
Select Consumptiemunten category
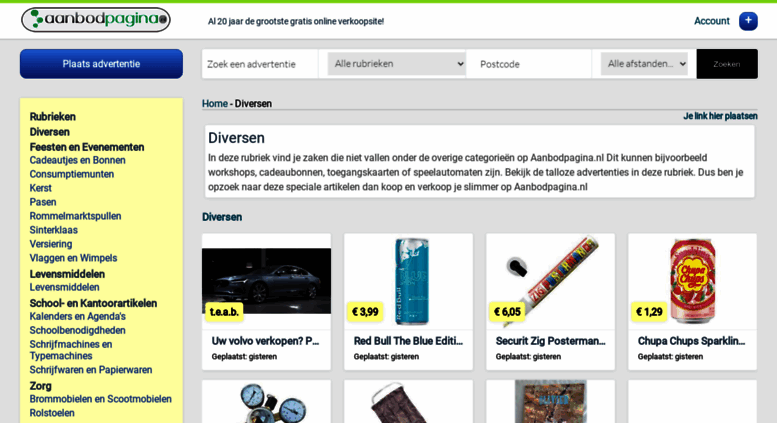(72, 174)
